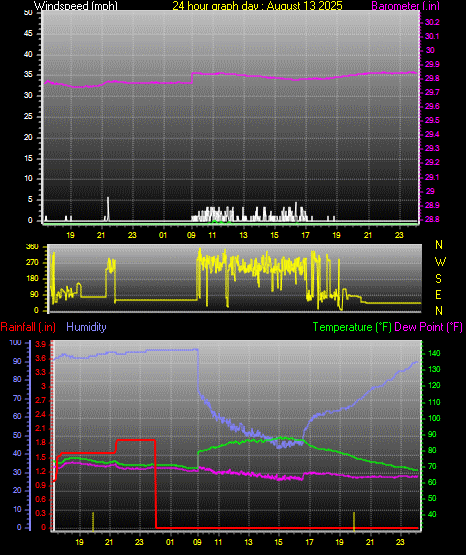
Task: Click the temperature scale value "140"
Action: pyautogui.click(x=434, y=353)
